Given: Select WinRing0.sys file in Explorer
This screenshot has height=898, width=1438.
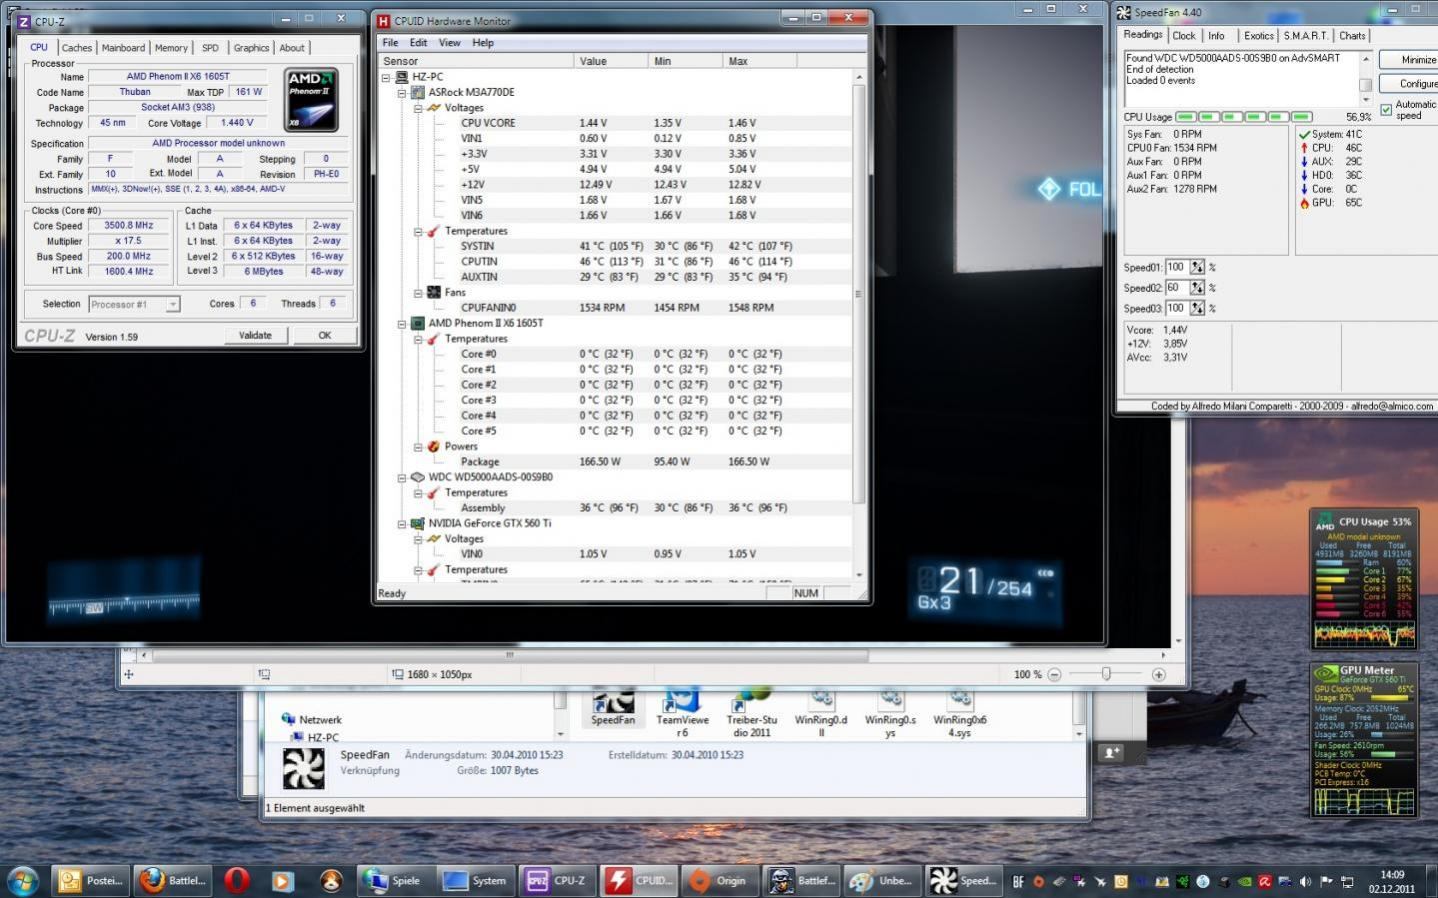Looking at the screenshot, I should coord(890,713).
